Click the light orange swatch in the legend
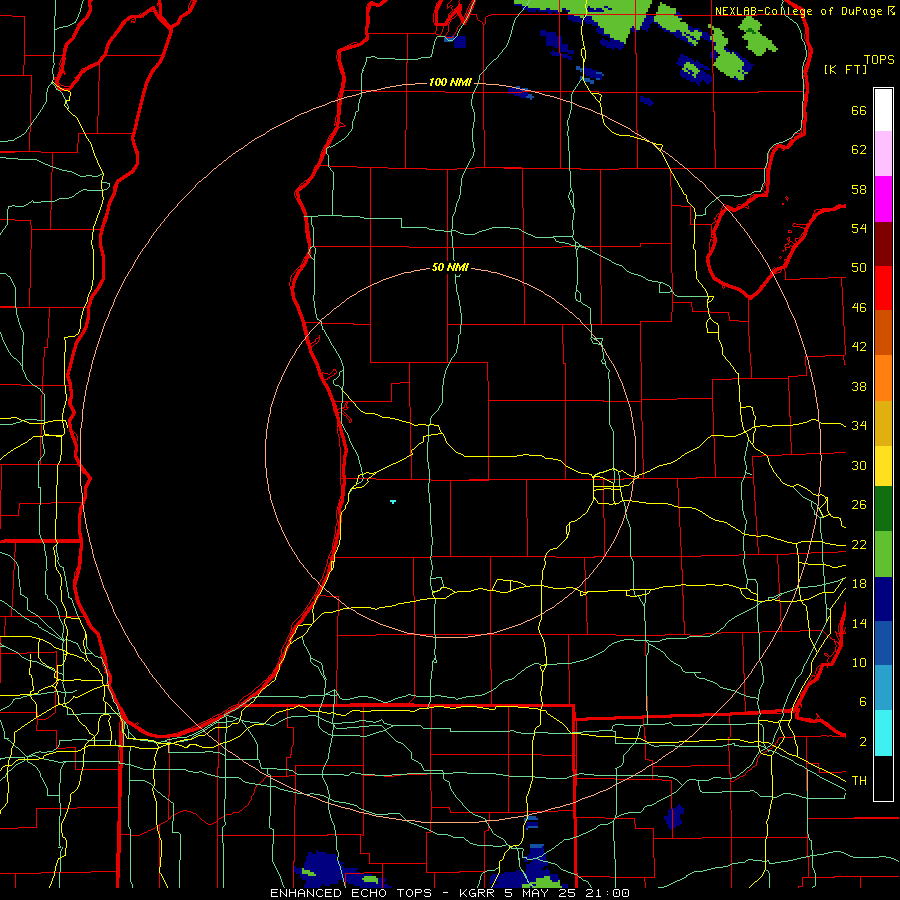The height and width of the screenshot is (900, 900). [x=883, y=378]
